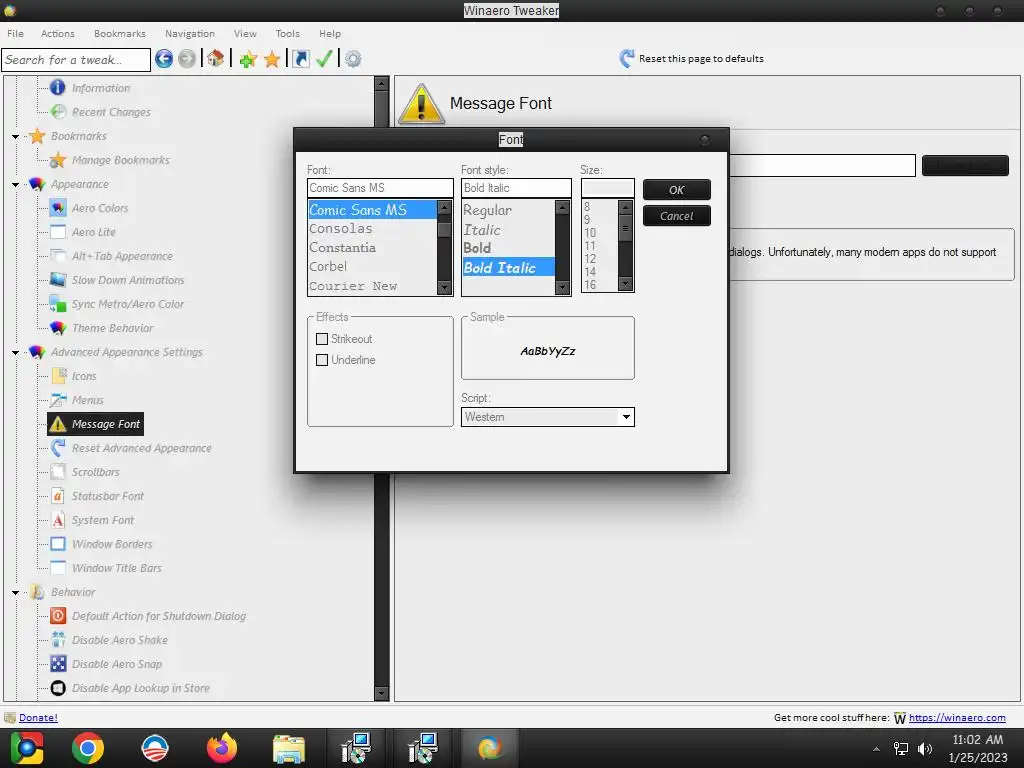Enable the Strikeout effect checkbox

[x=321, y=339]
